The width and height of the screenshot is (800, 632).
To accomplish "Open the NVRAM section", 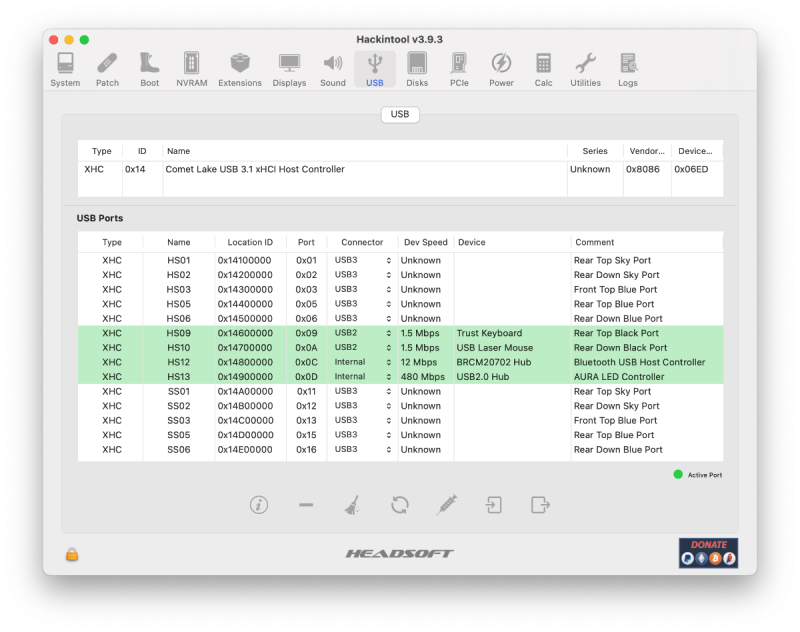I will pos(191,69).
